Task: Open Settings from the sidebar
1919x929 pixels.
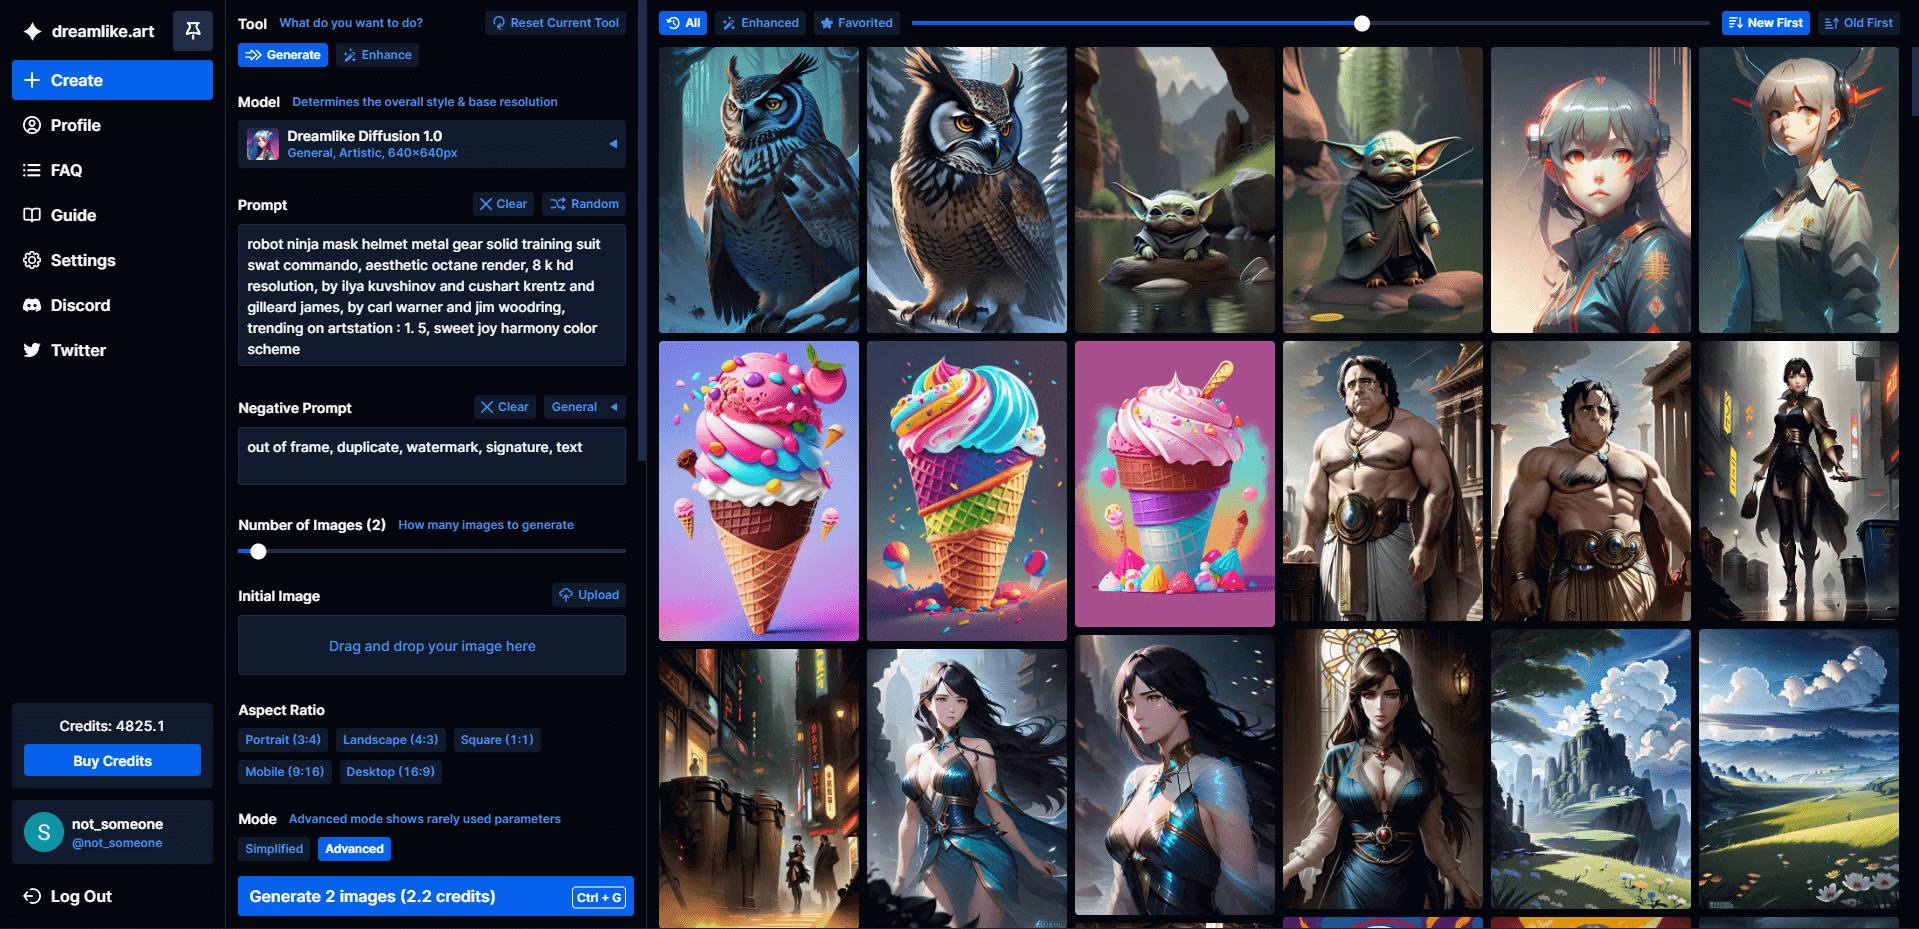Action: tap(83, 260)
